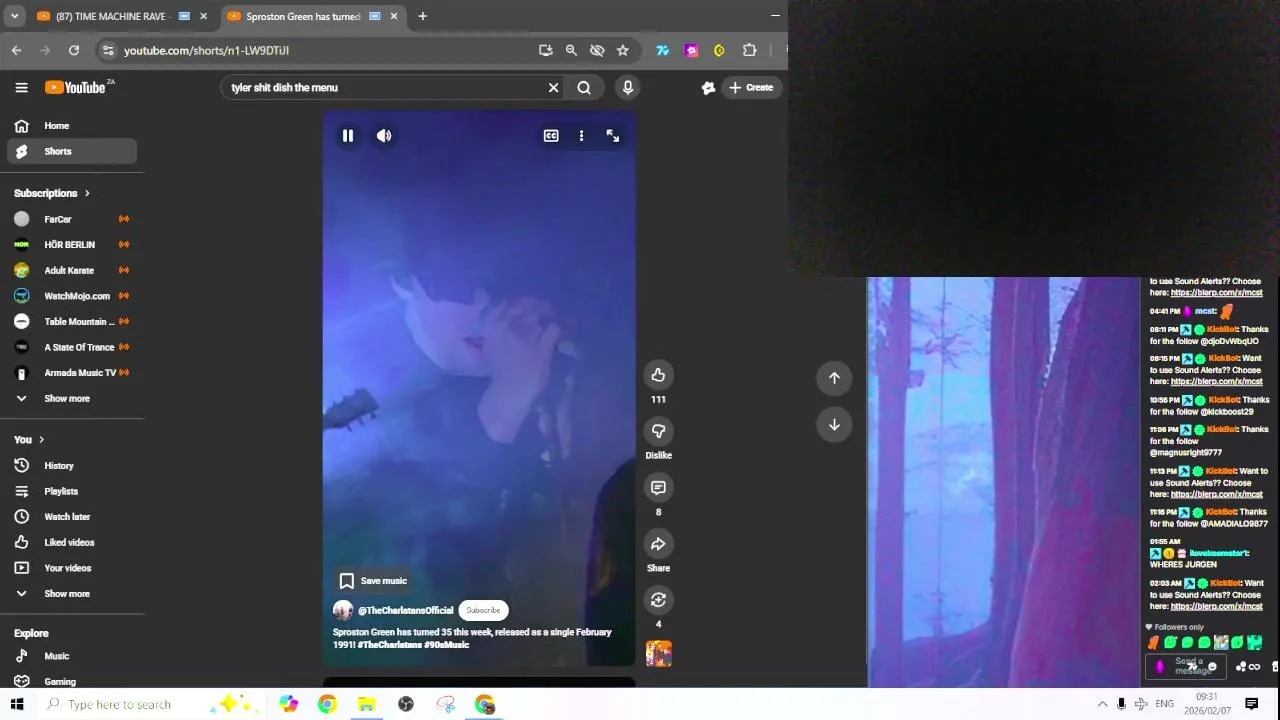
Task: Open OBS Studio from the taskbar
Action: (x=406, y=704)
